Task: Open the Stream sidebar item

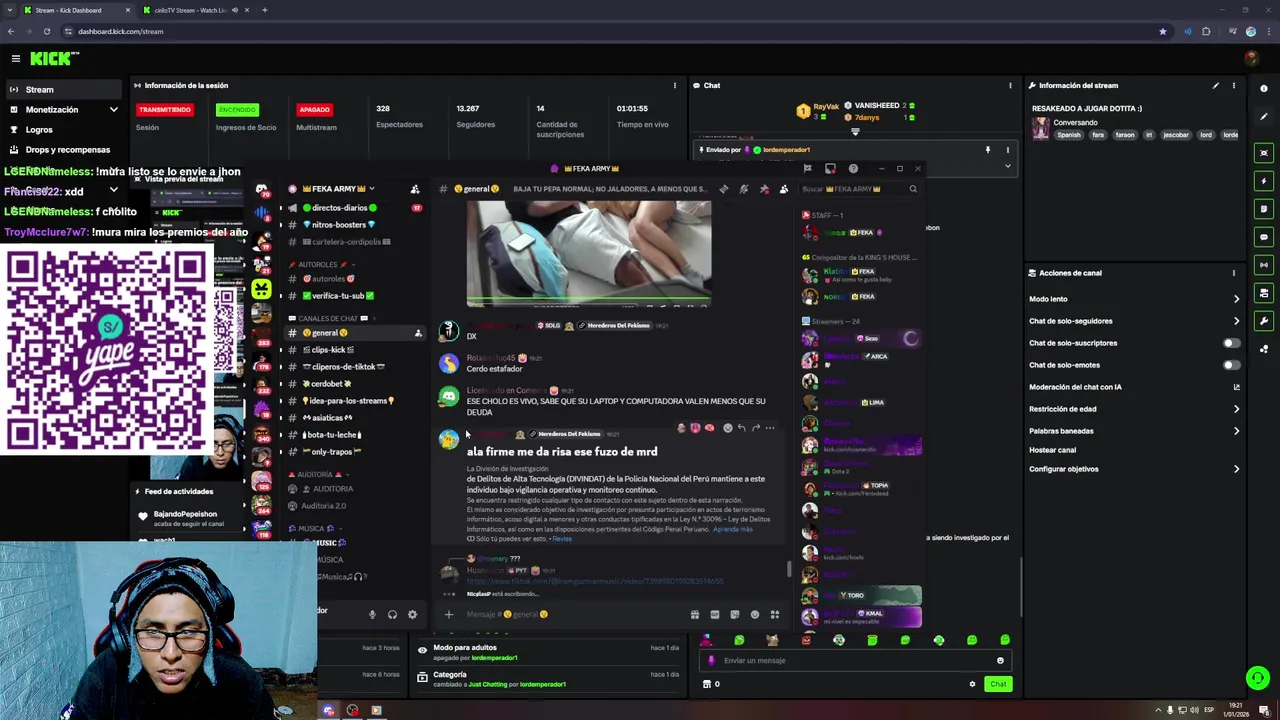Action: [65, 89]
